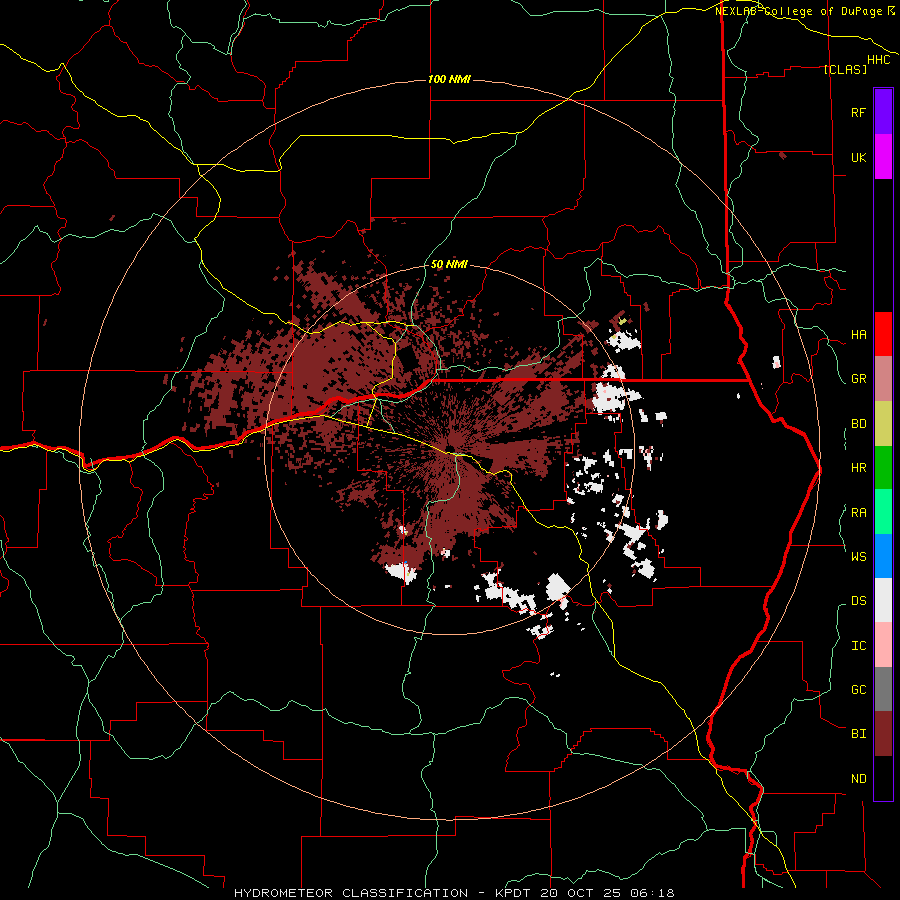
Task: Click the "100 NMI" range ring label
Action: (x=449, y=79)
